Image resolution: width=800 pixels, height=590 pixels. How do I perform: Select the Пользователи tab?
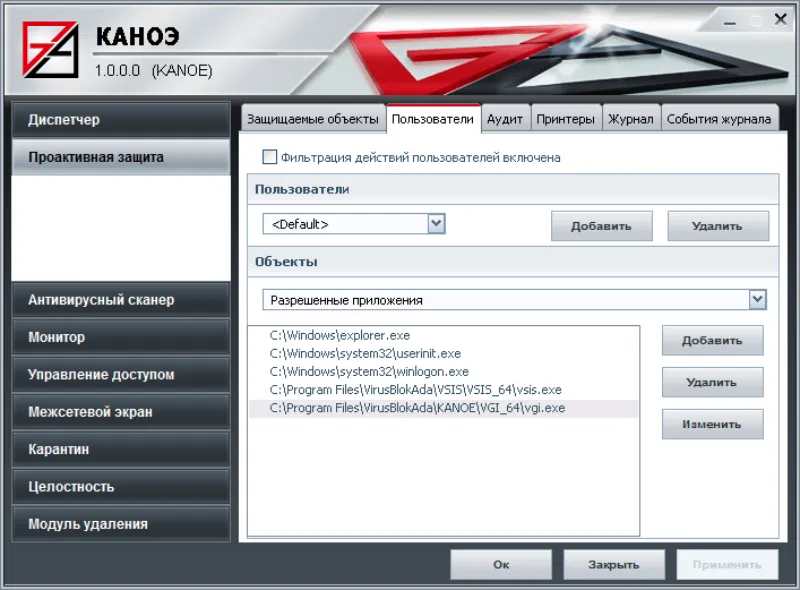pos(433,119)
